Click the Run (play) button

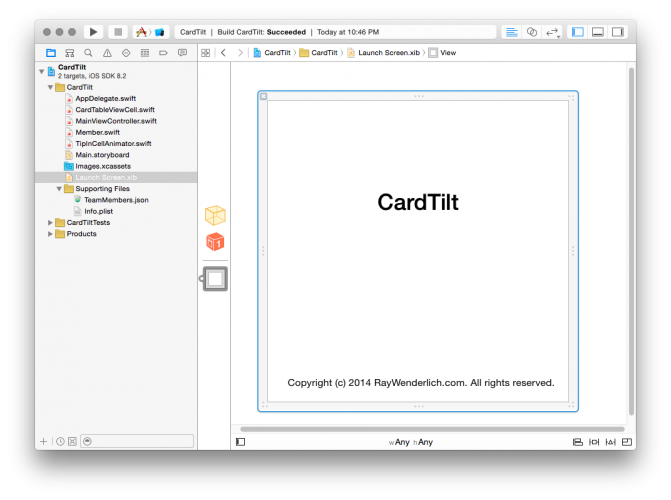coord(94,32)
